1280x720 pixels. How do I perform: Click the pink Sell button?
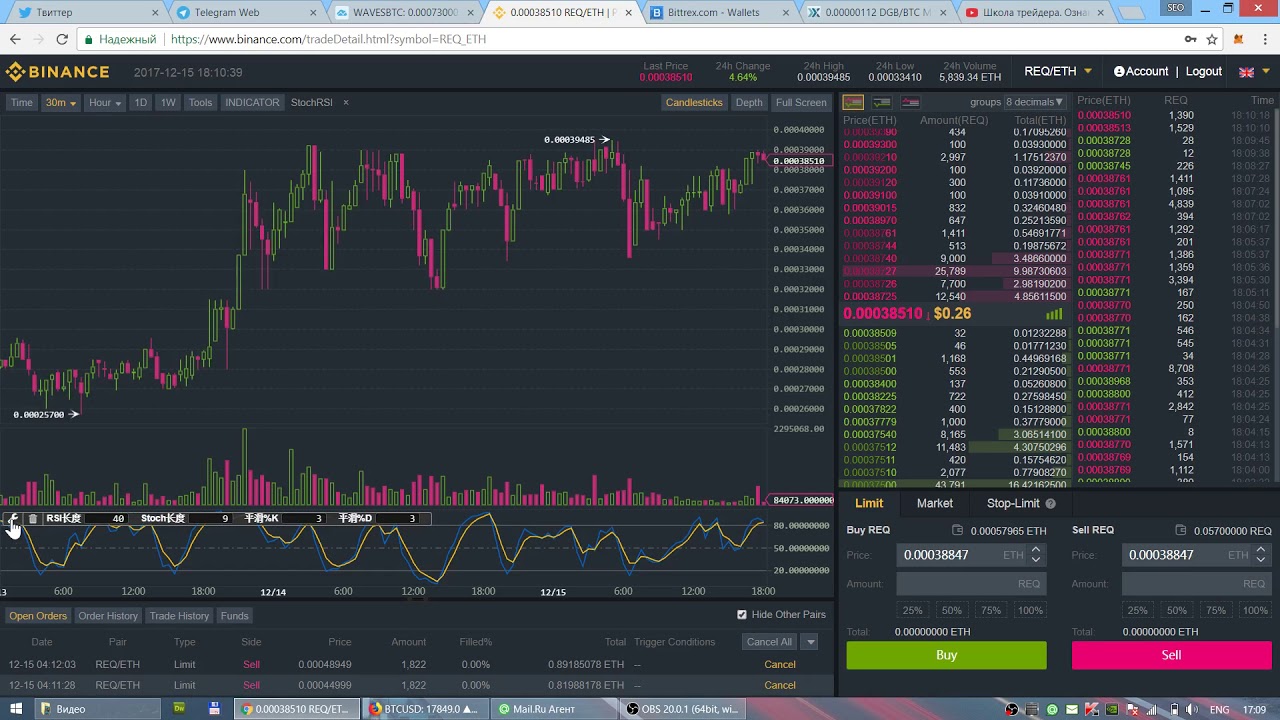pyautogui.click(x=1171, y=655)
